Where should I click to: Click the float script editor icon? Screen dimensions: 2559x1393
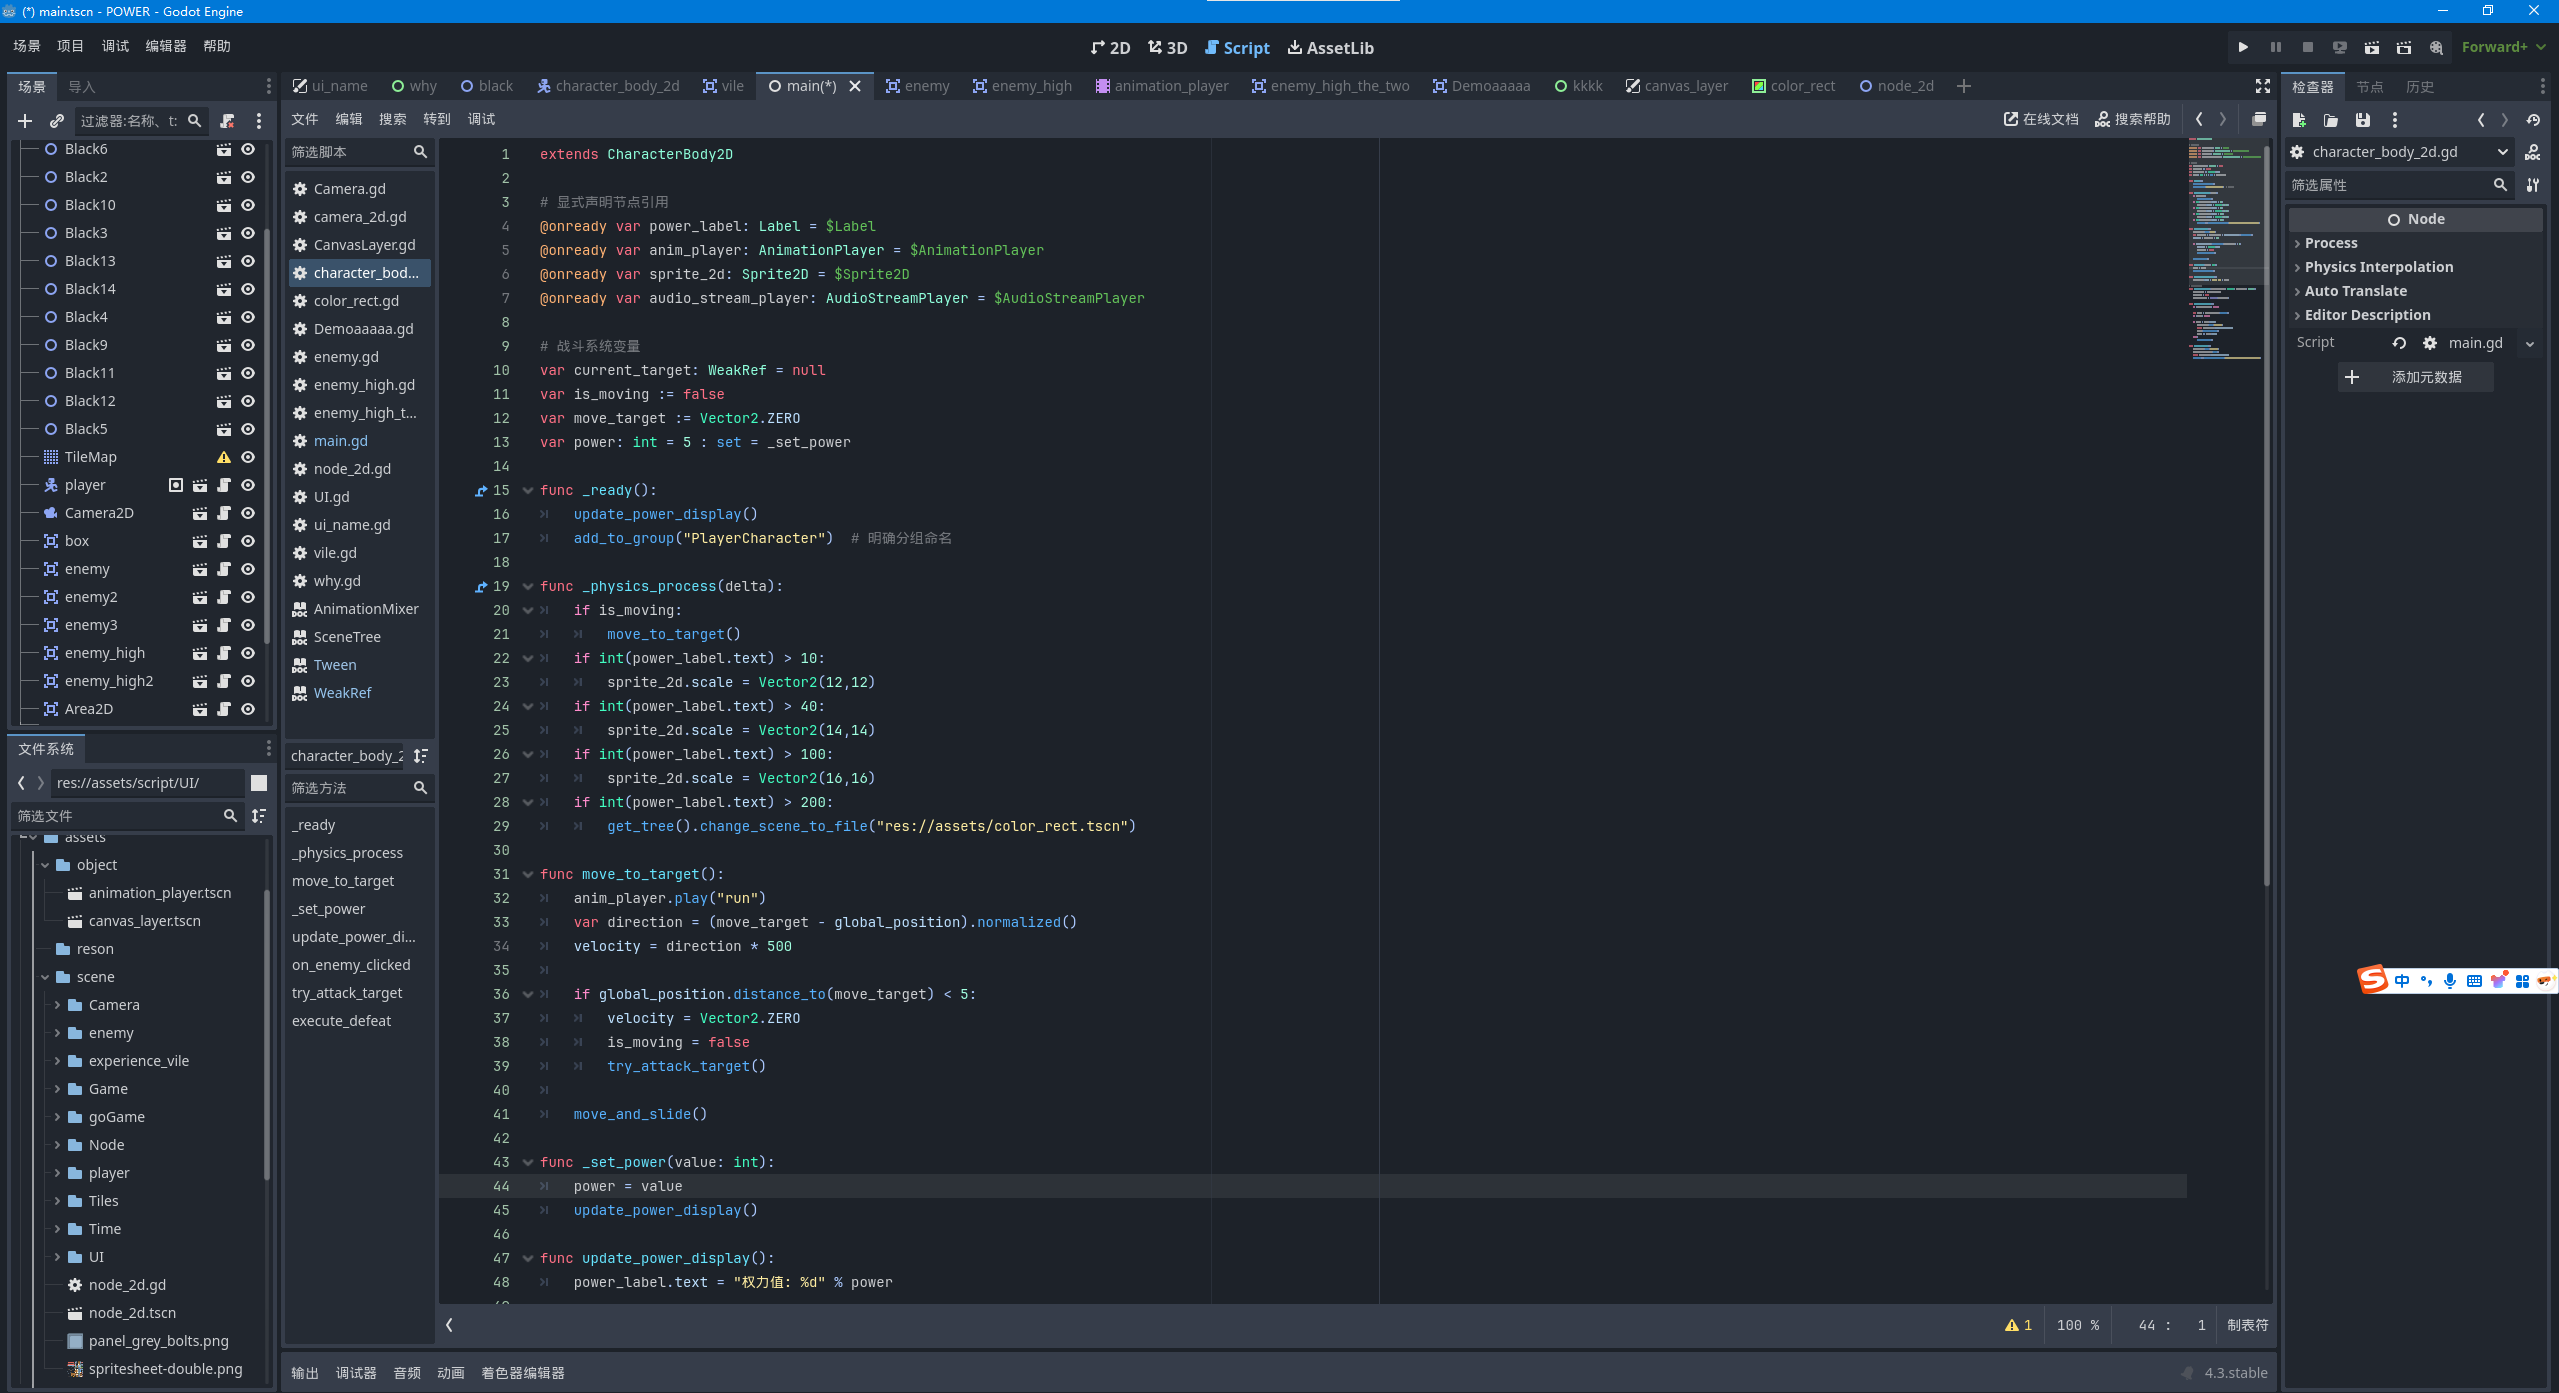point(2259,119)
